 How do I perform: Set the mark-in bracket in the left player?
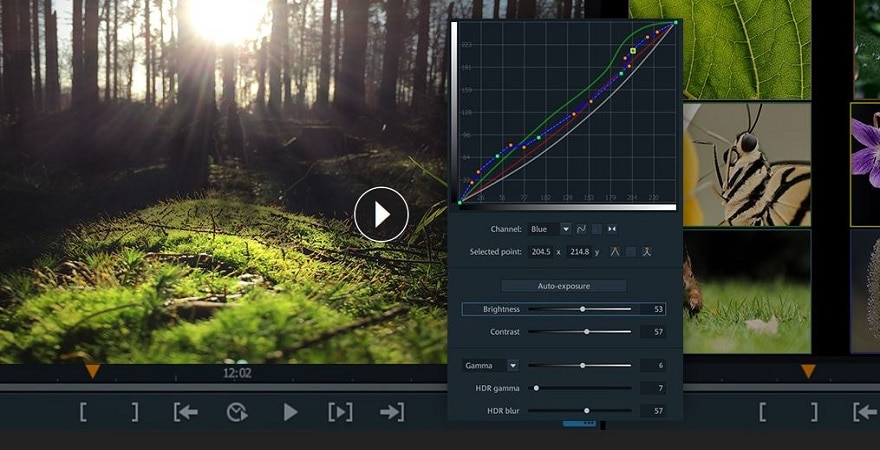click(x=83, y=412)
